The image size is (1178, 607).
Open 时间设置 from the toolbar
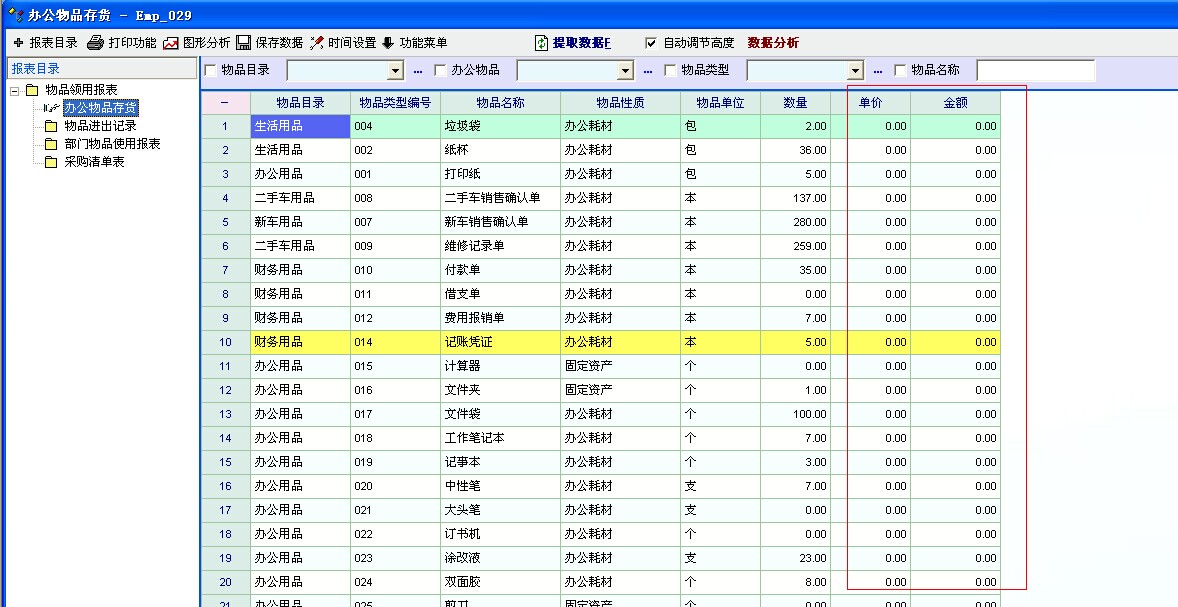(317, 43)
